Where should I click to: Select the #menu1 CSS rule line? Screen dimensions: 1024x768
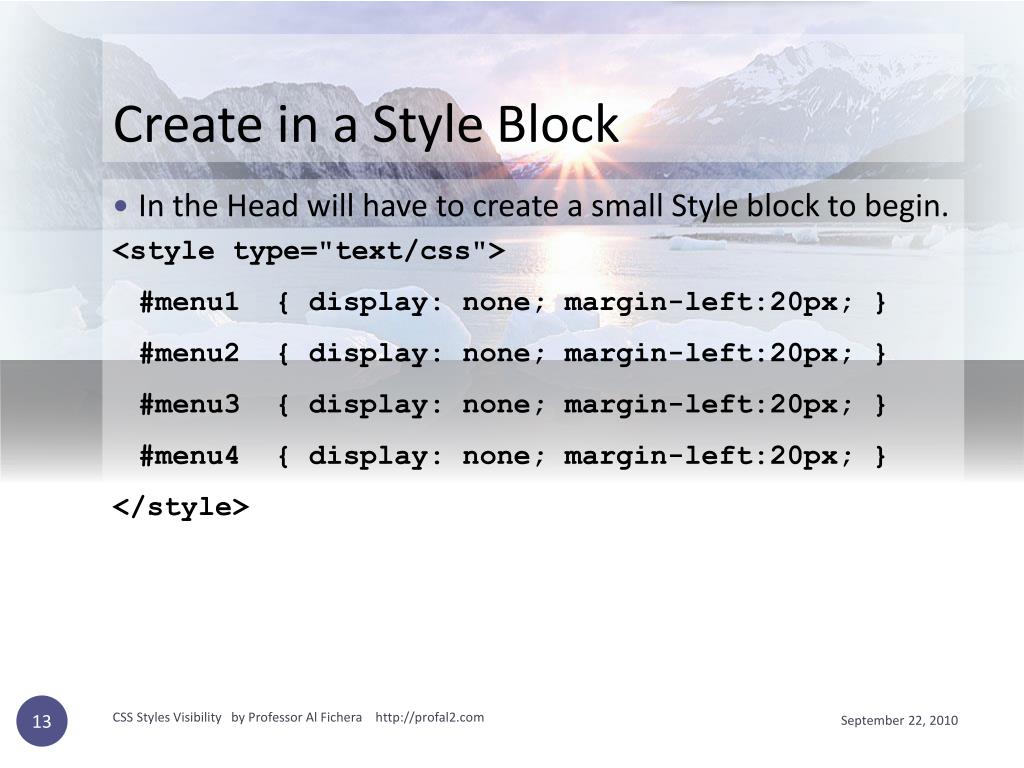513,302
